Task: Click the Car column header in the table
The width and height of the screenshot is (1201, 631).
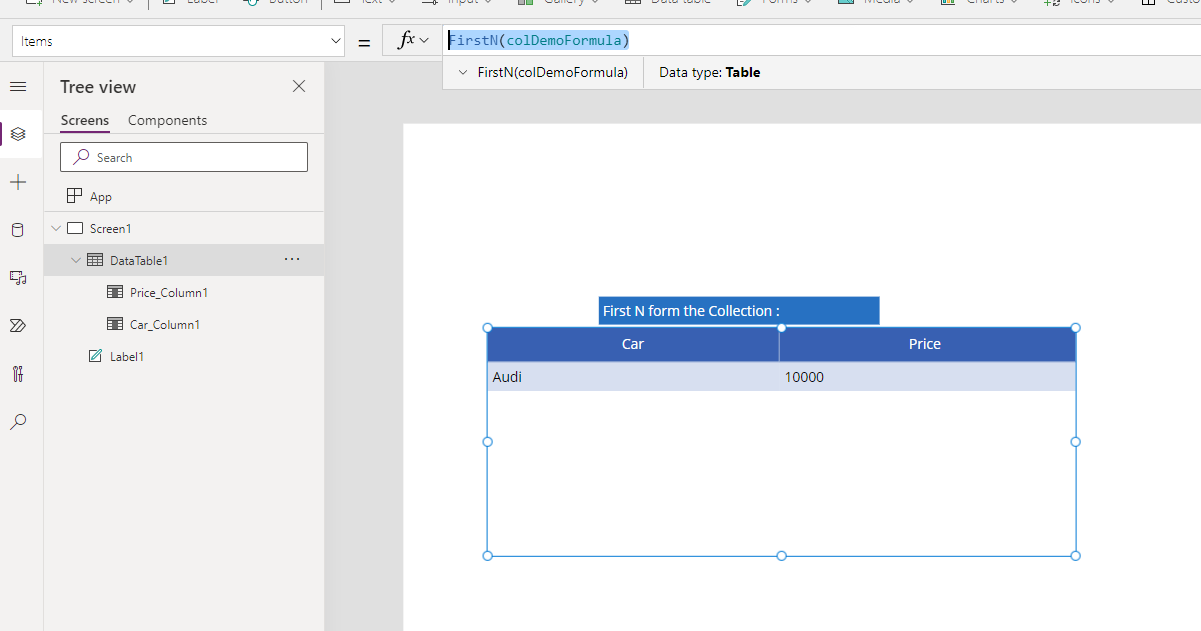Action: tap(633, 344)
